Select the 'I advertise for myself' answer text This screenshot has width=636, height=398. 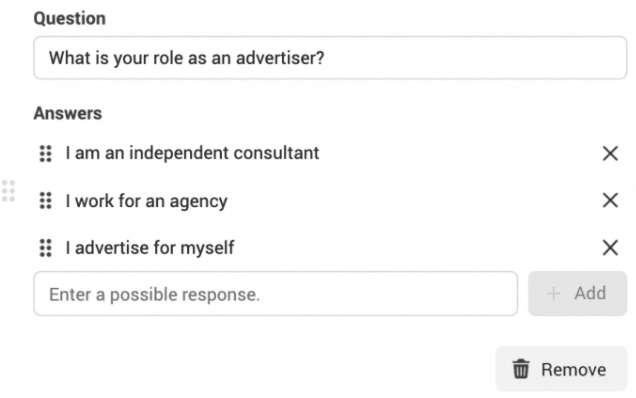point(150,248)
